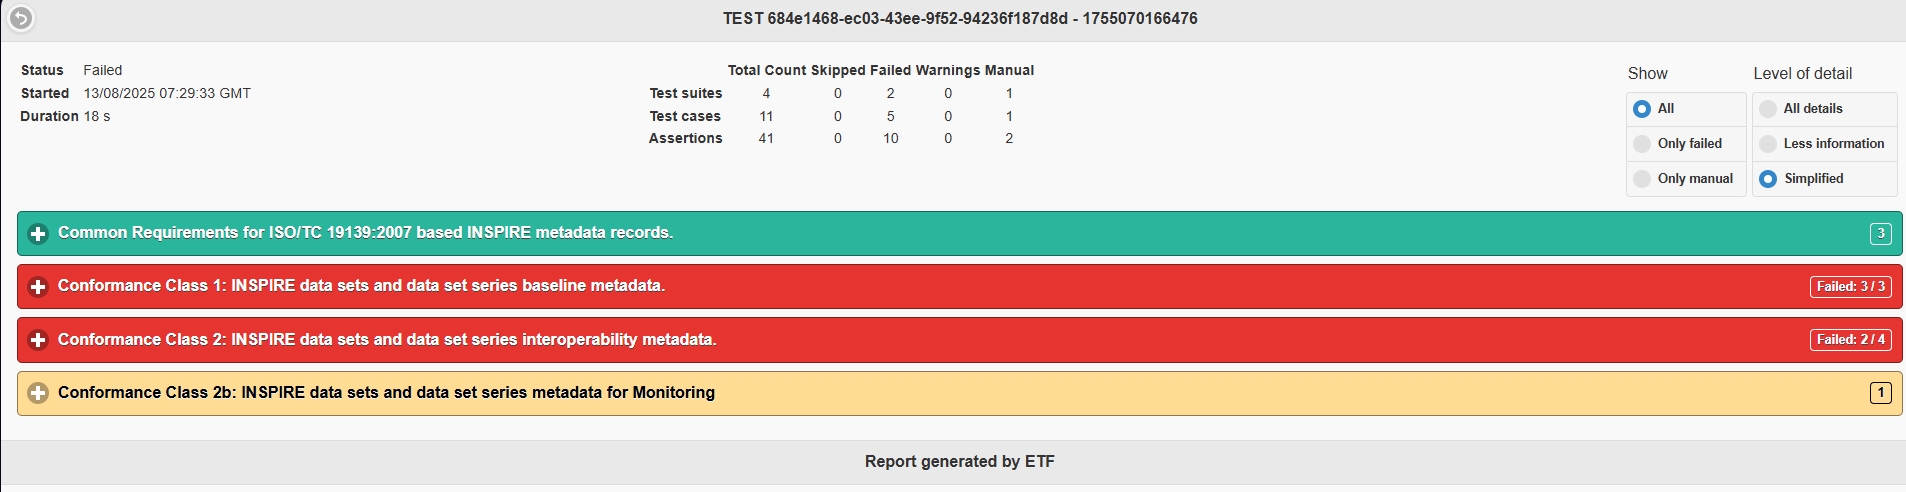The height and width of the screenshot is (492, 1906).
Task: Expand Common Requirements section plus icon
Action: coord(38,233)
